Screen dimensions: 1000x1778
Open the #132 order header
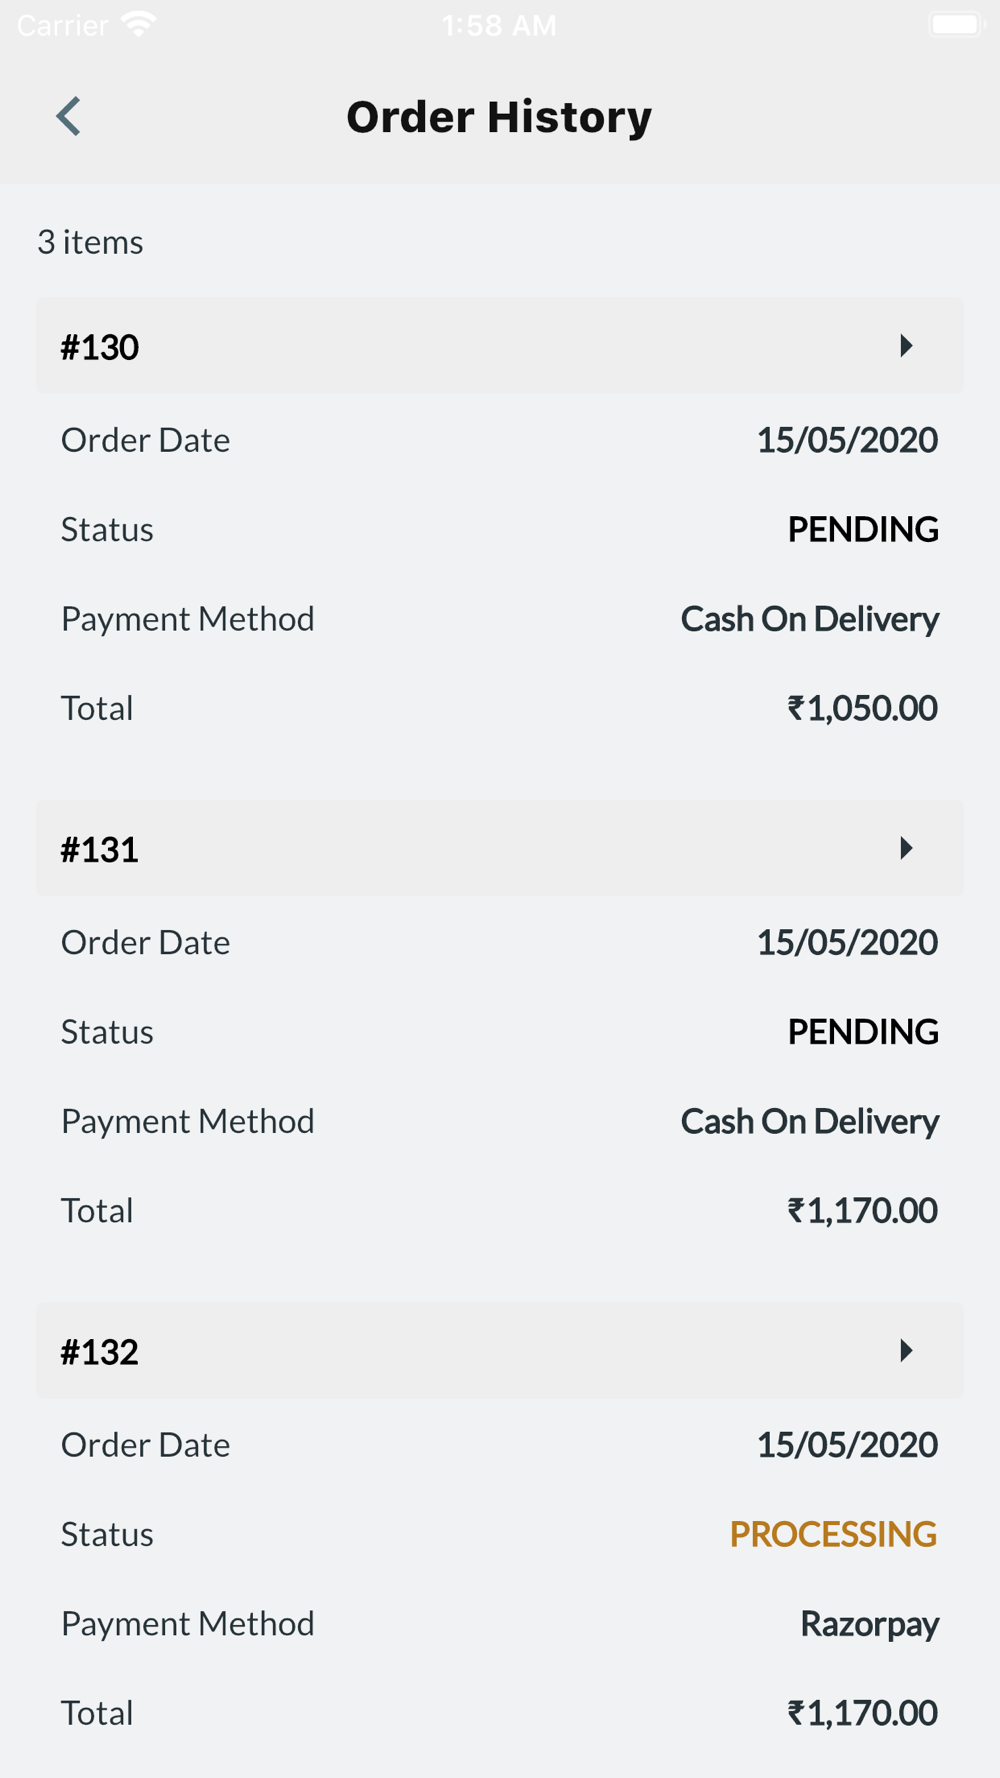point(500,1350)
